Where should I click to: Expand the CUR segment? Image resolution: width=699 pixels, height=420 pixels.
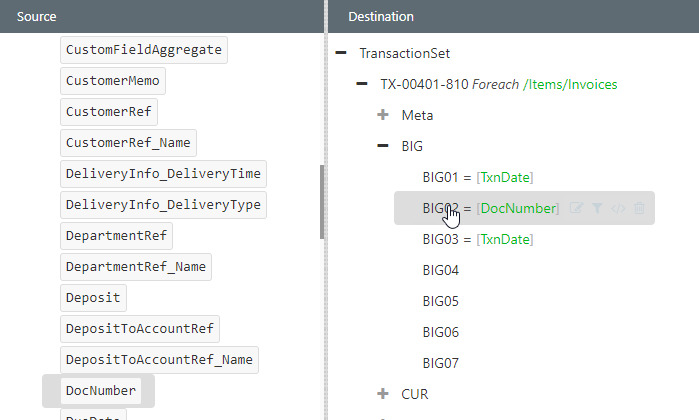pos(383,394)
